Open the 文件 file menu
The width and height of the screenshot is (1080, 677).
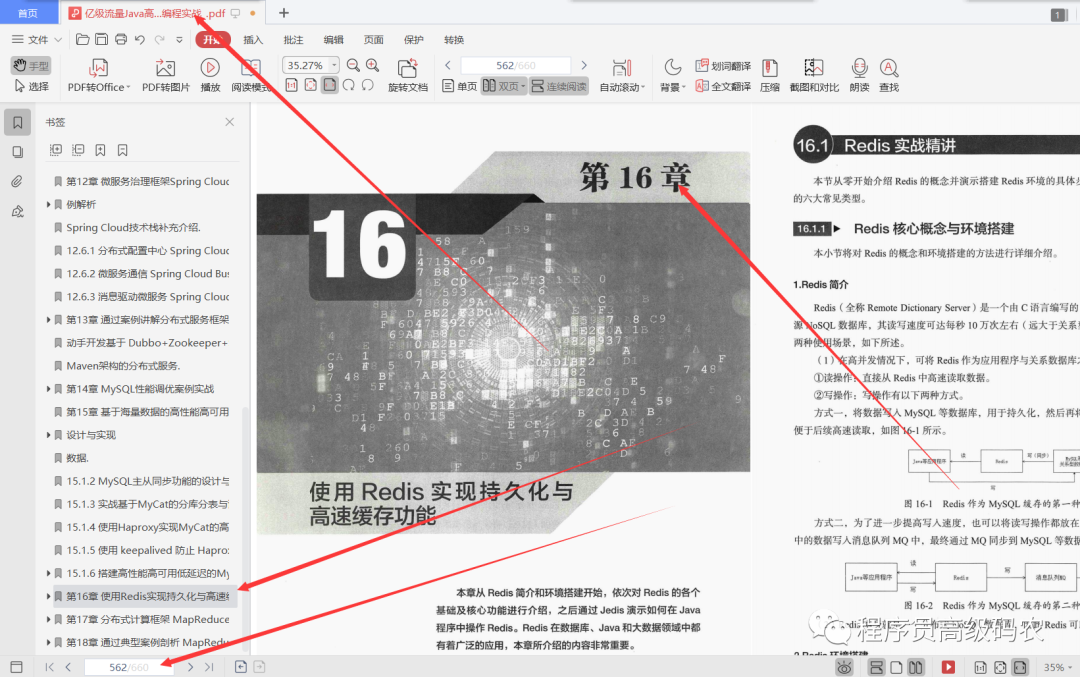pos(37,40)
